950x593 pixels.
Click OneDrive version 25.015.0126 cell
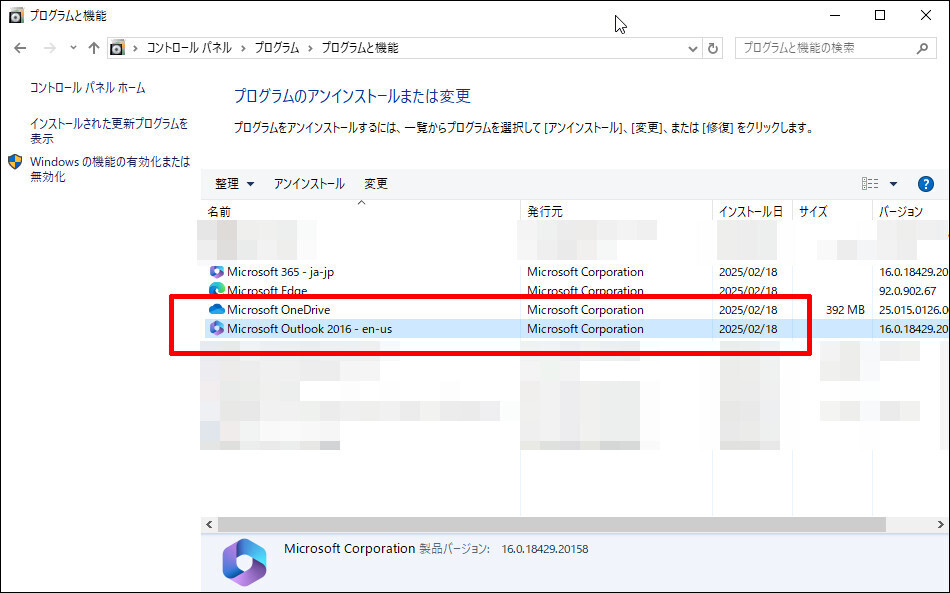[914, 310]
